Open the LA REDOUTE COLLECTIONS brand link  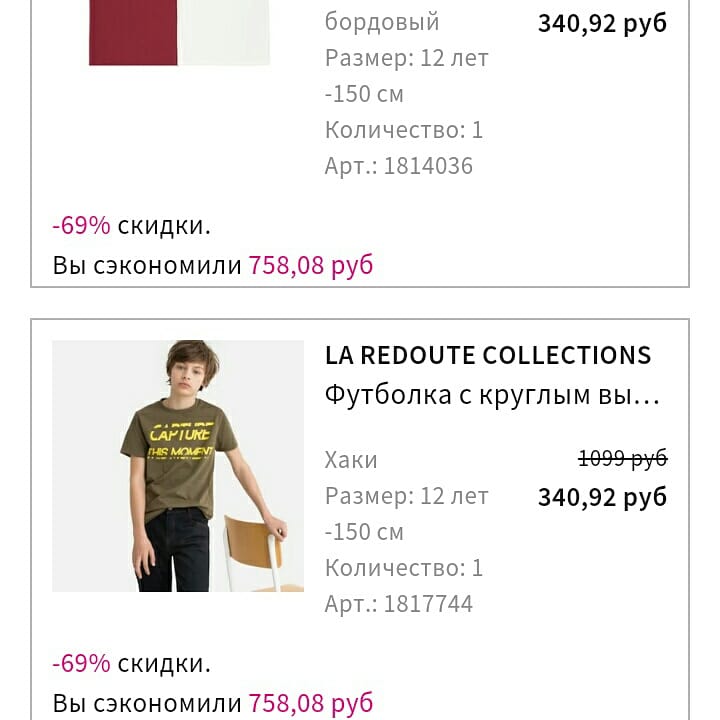pos(488,355)
